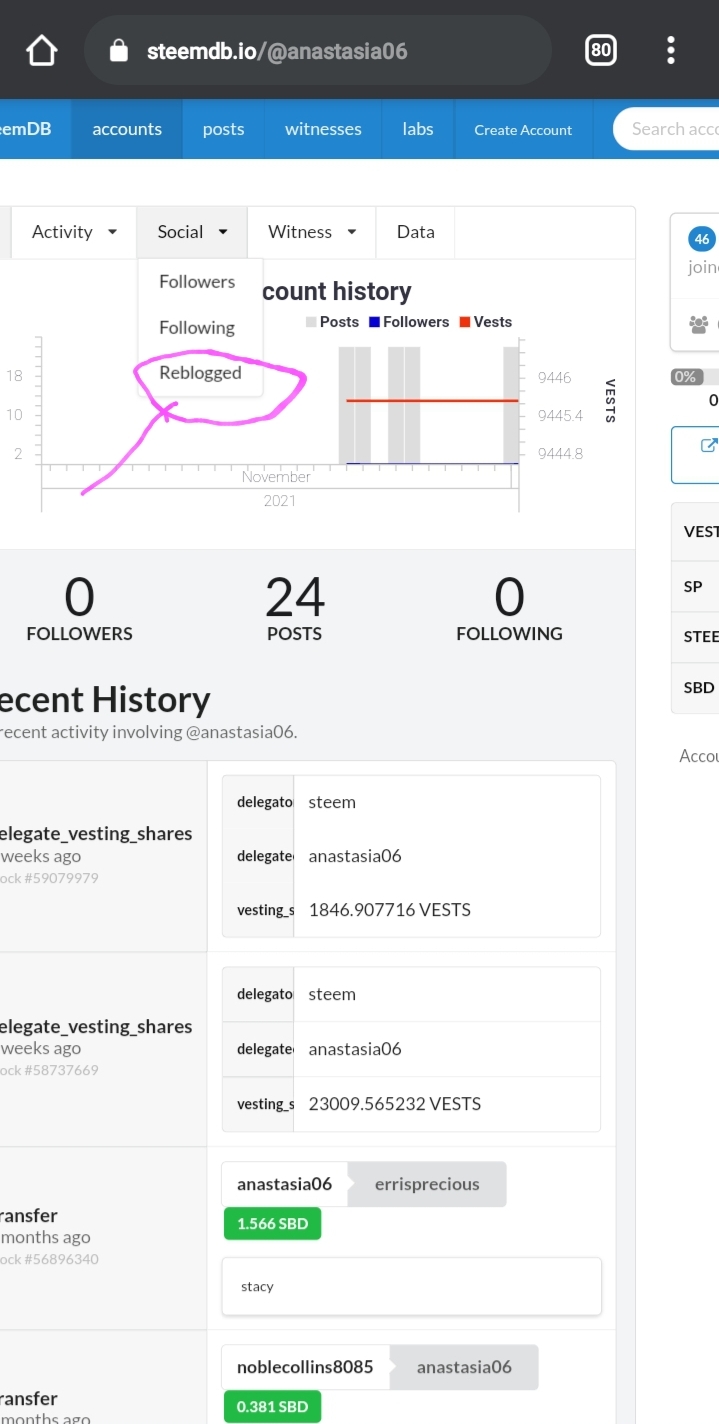
Task: Toggle the Posts legend swatch
Action: [311, 322]
